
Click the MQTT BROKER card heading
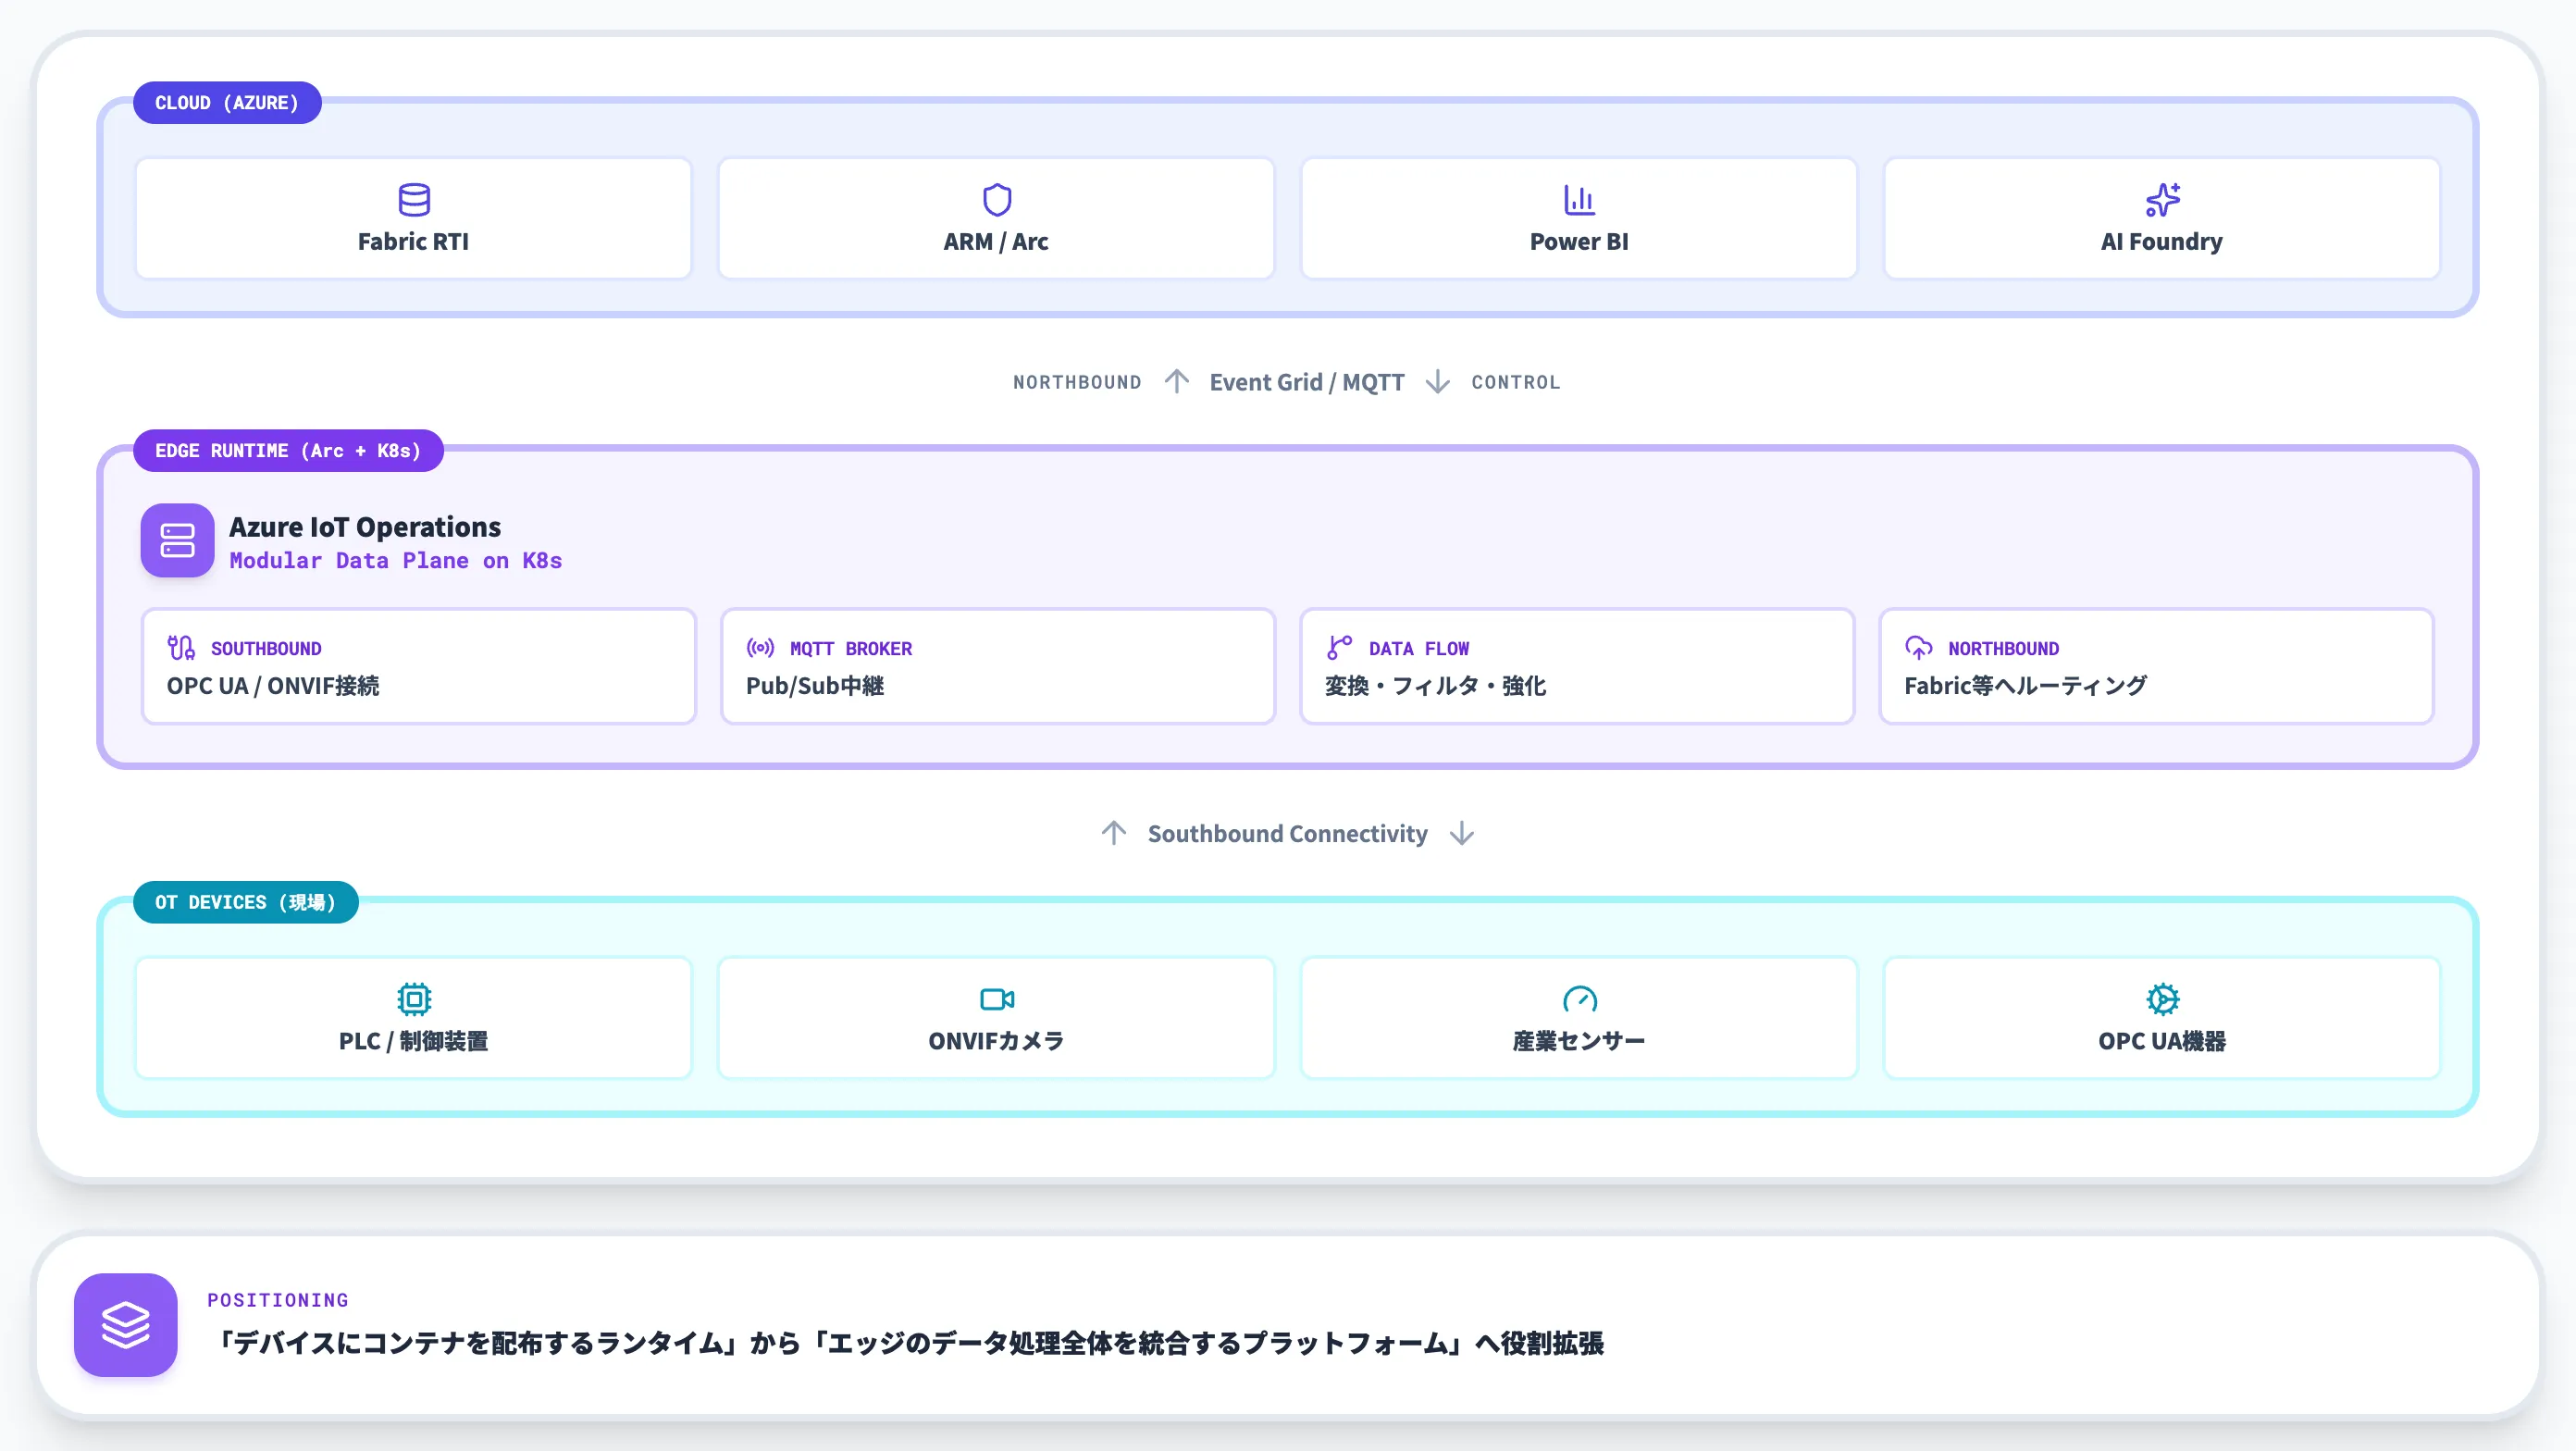851,649
